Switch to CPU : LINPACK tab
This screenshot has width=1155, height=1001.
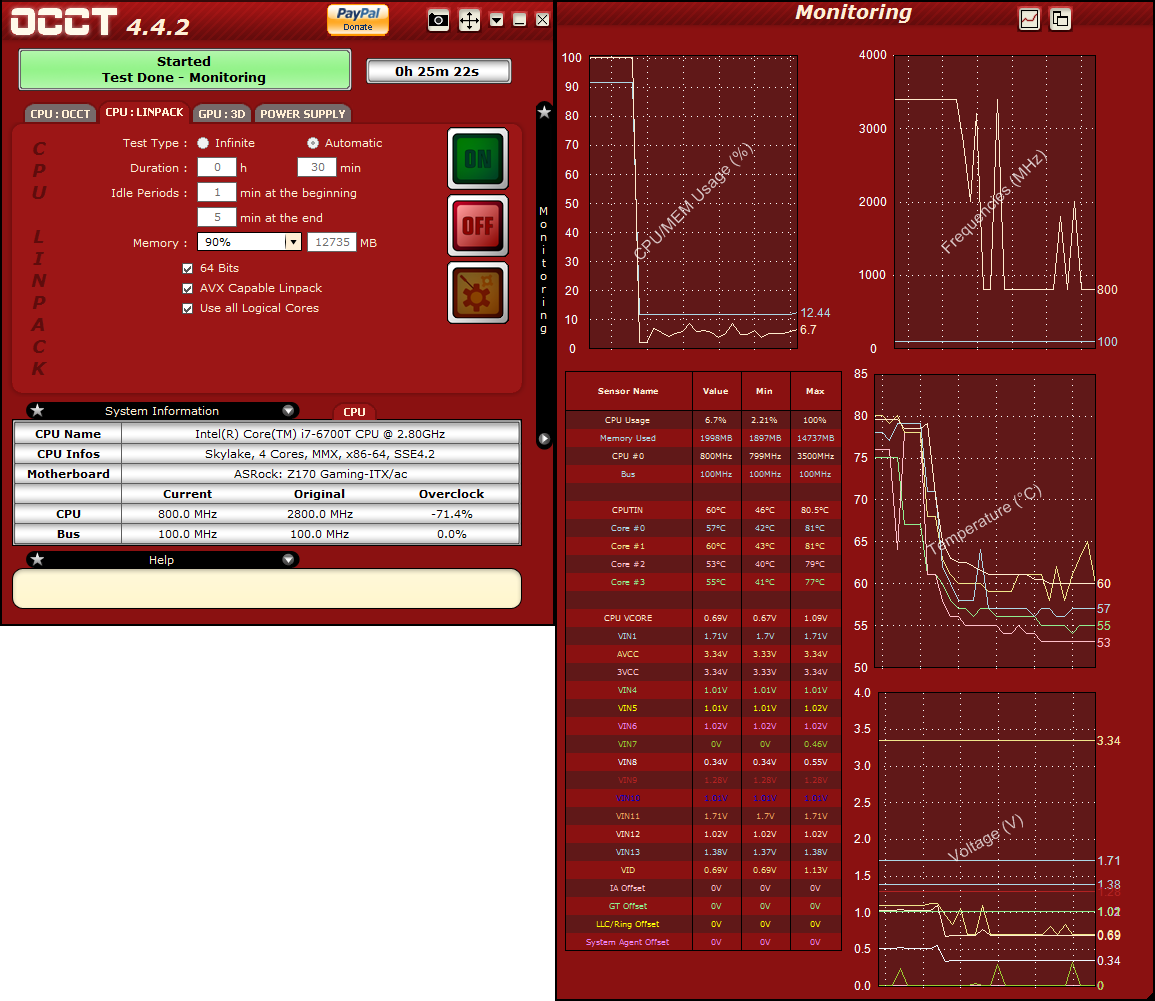pyautogui.click(x=144, y=112)
